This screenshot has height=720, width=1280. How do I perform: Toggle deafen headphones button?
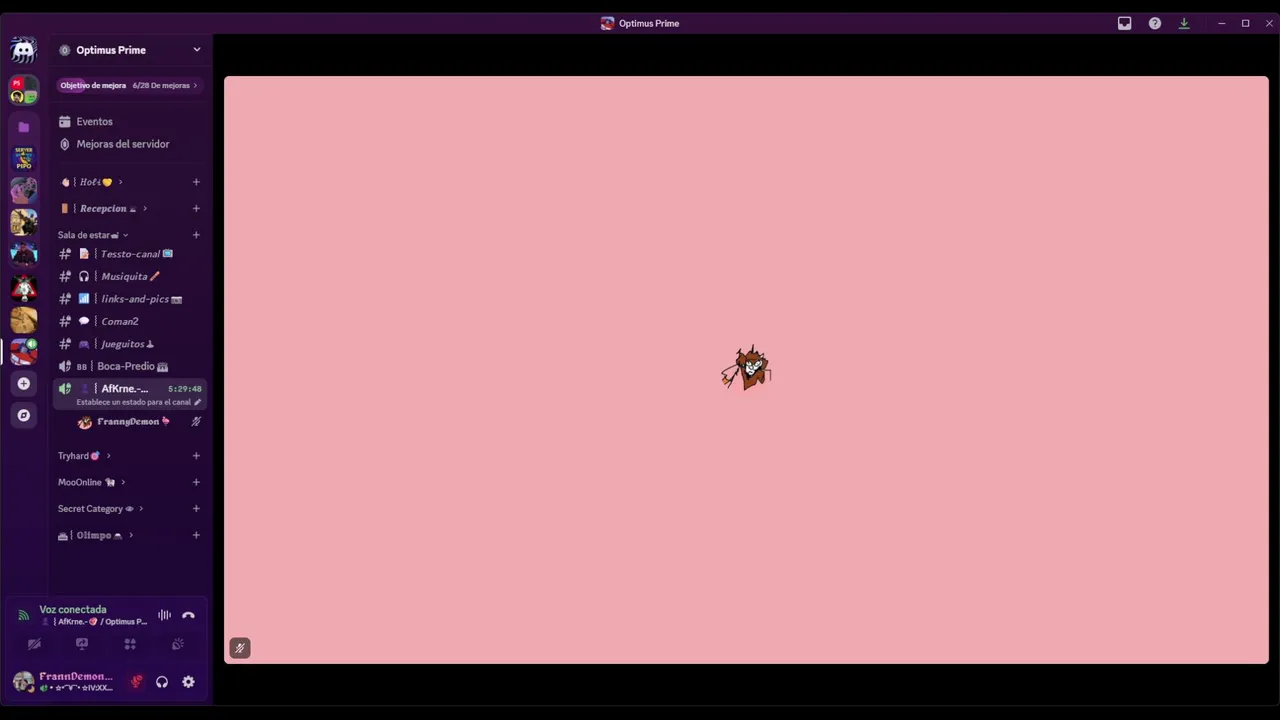click(162, 682)
